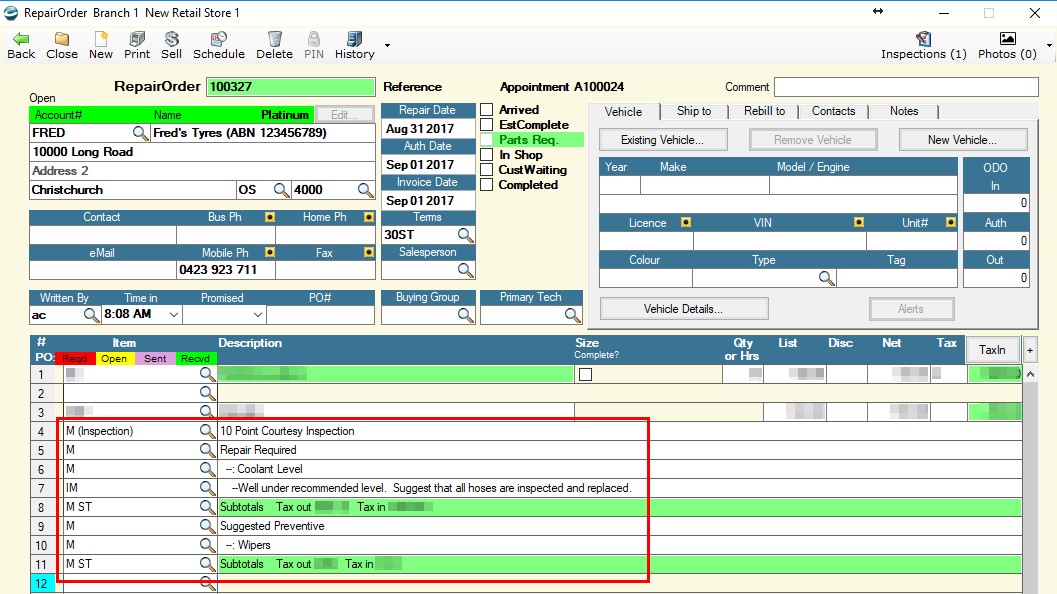Viewport: 1057px width, 594px height.
Task: Look up item on row 4 M (Inspection)
Action: click(207, 430)
